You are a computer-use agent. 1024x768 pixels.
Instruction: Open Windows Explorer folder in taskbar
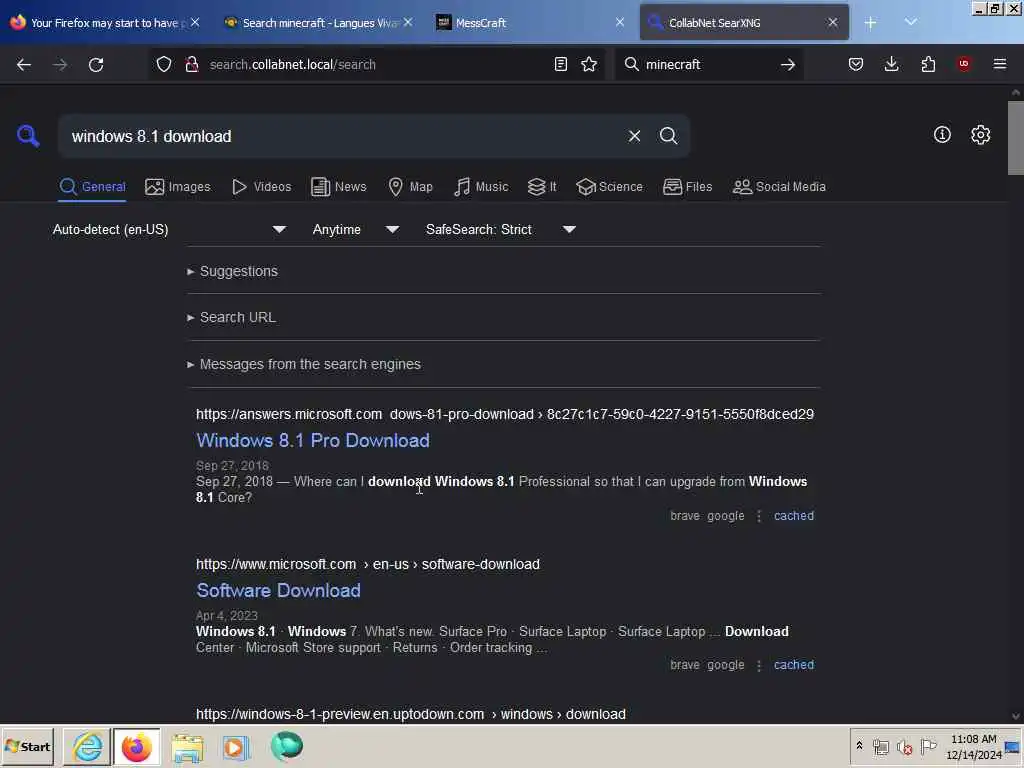pyautogui.click(x=187, y=746)
